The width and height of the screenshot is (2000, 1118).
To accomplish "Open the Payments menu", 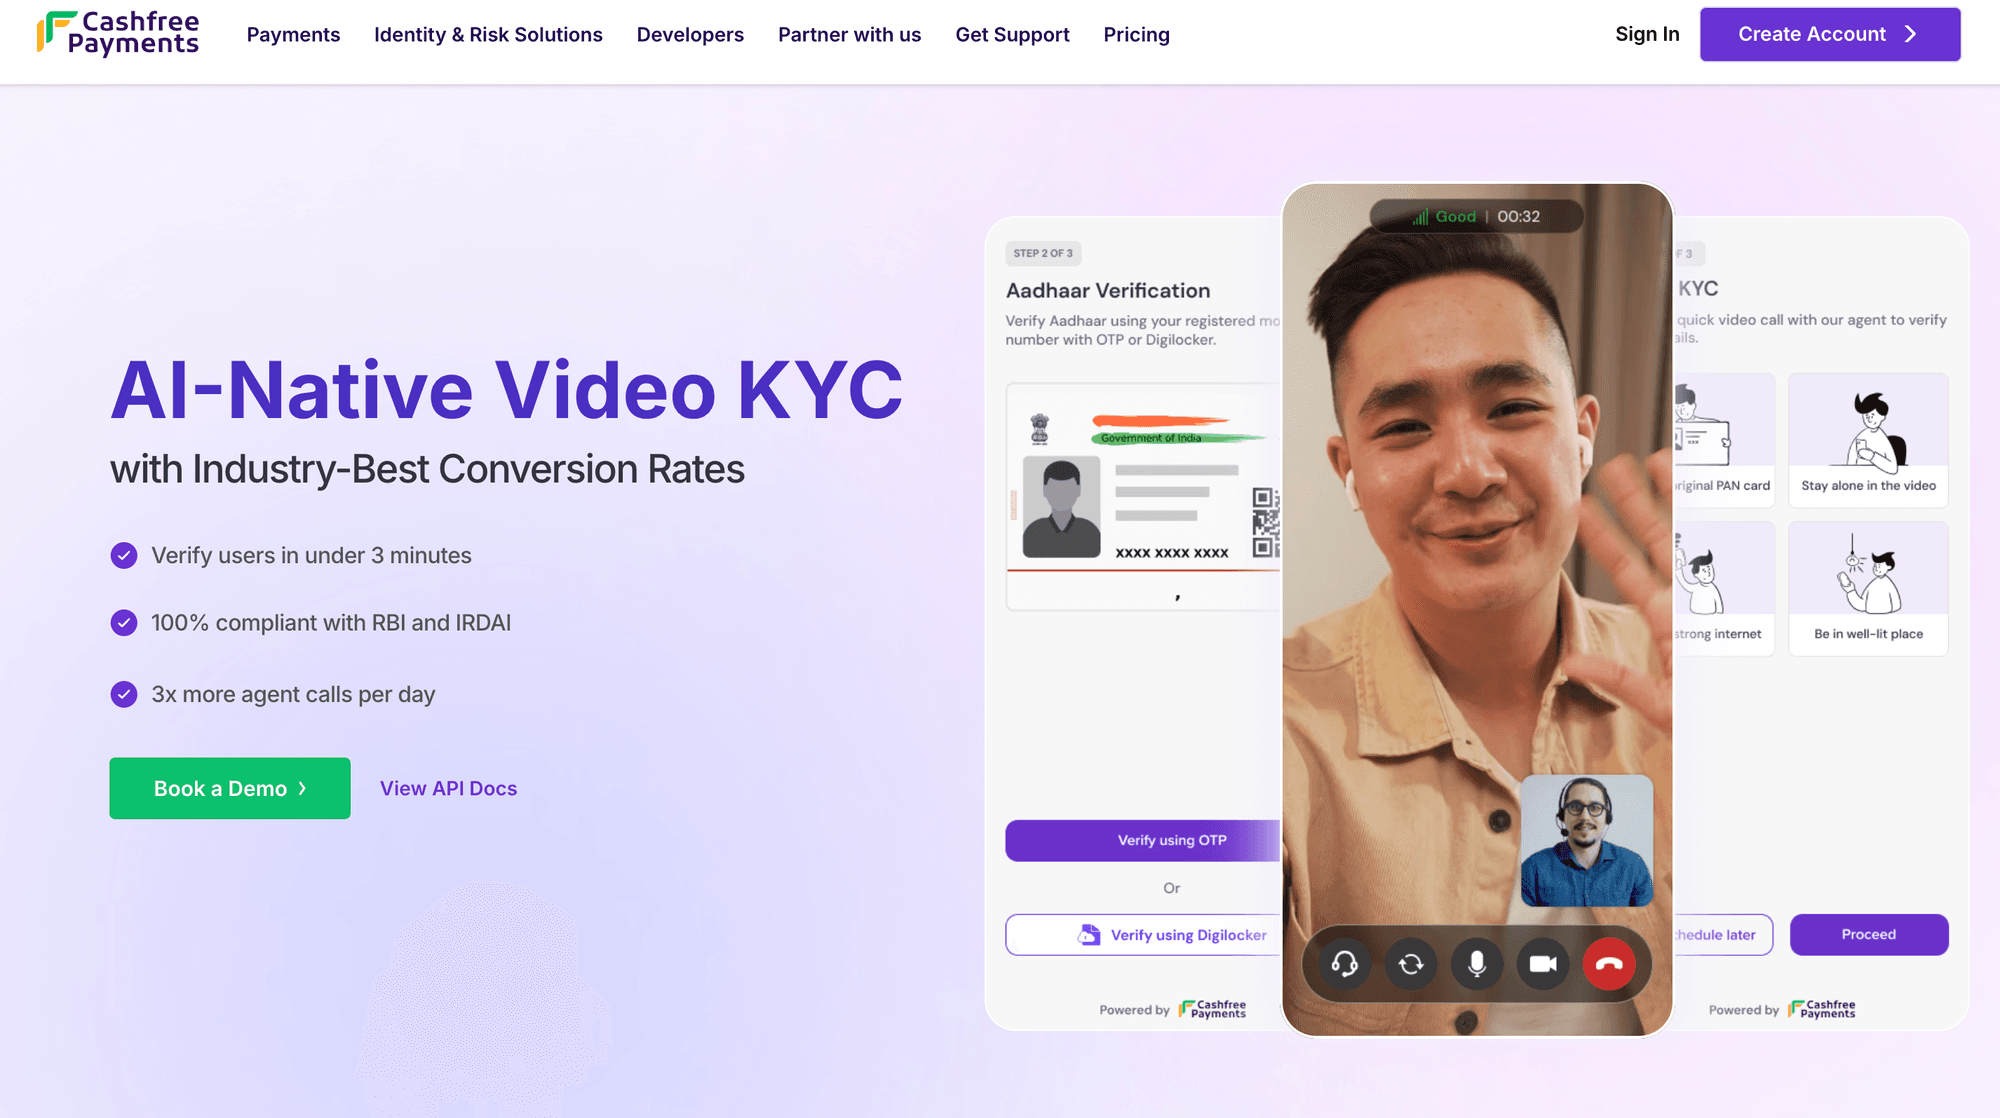I will [293, 35].
